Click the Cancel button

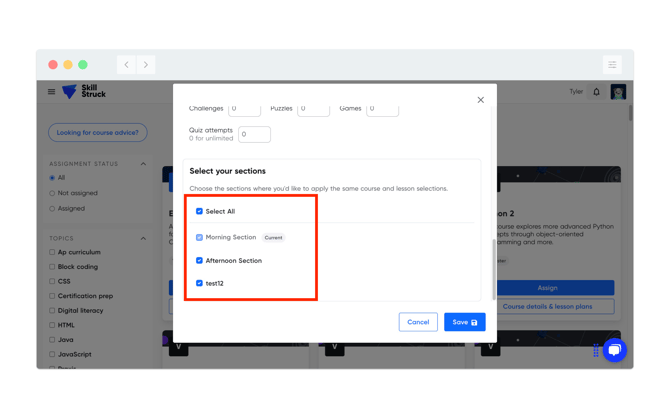pyautogui.click(x=418, y=322)
